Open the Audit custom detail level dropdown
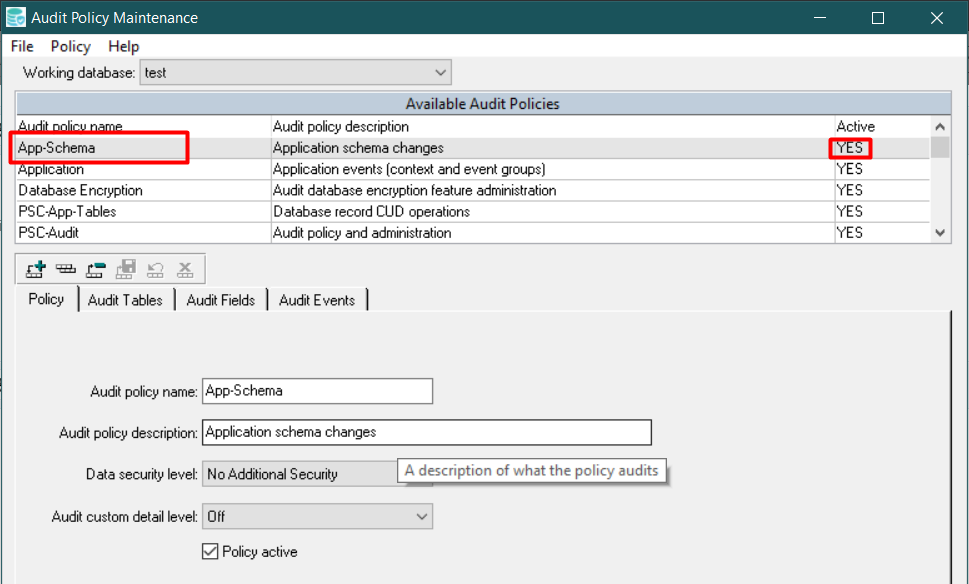Viewport: 969px width, 584px height. click(x=422, y=516)
